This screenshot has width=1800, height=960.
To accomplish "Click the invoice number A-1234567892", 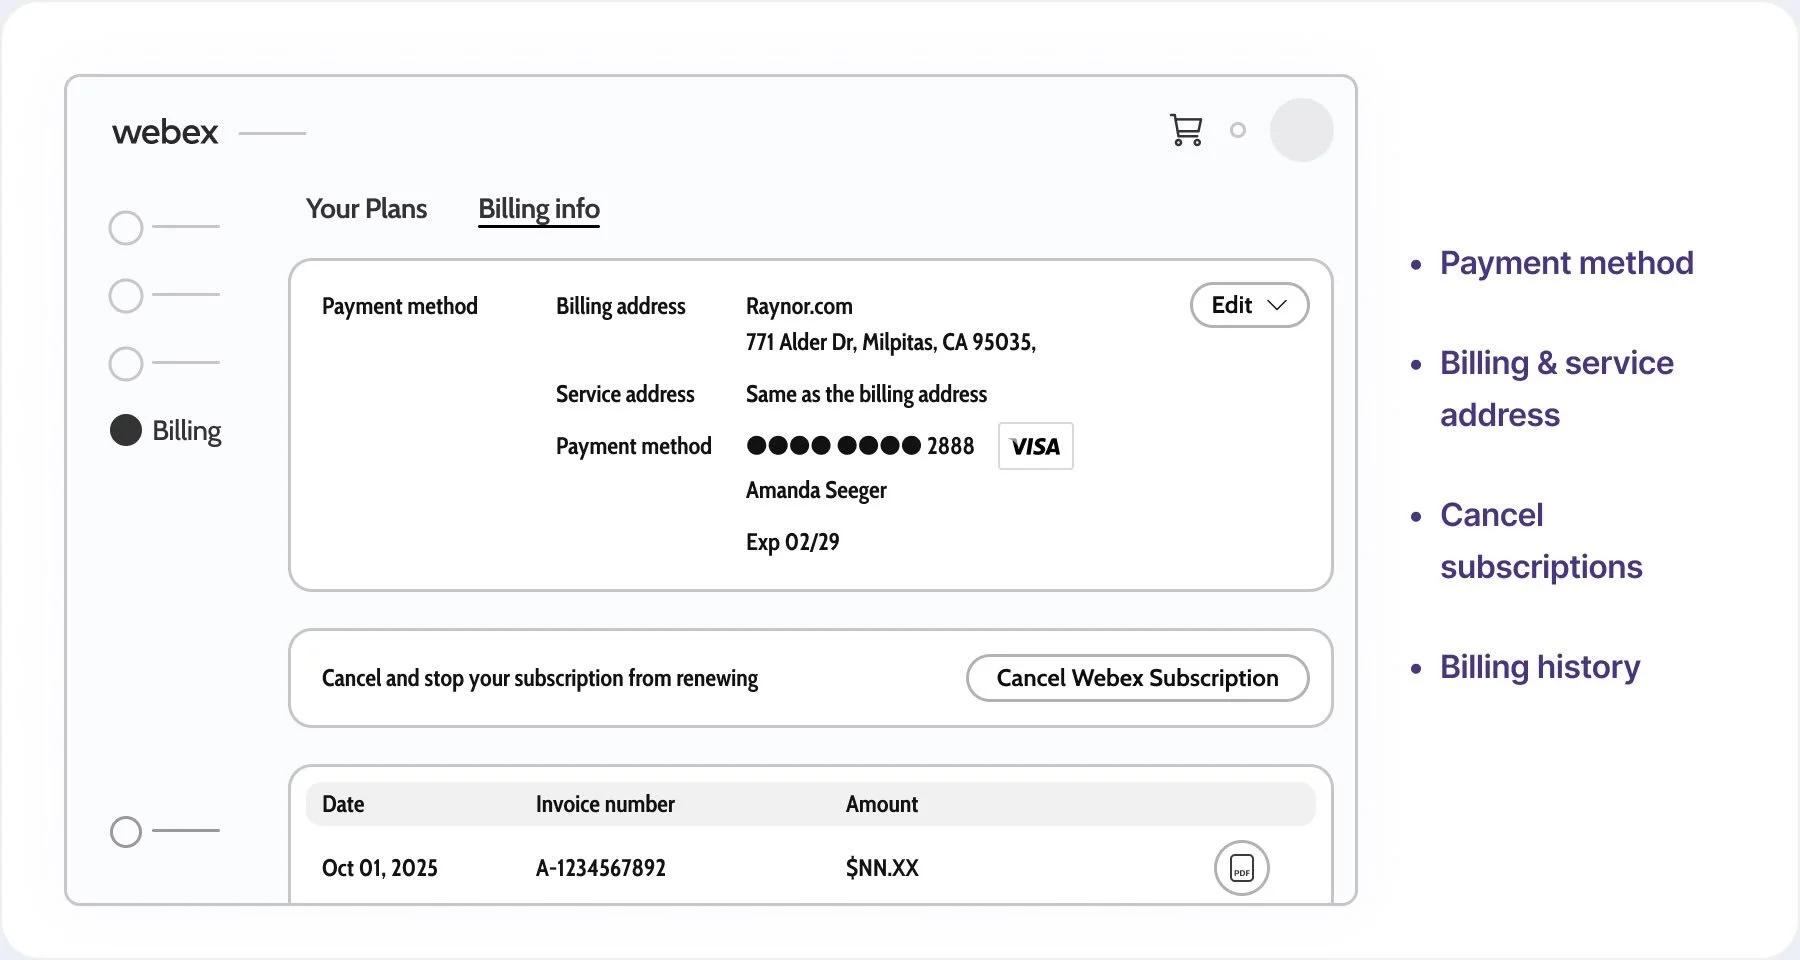I will coord(601,868).
